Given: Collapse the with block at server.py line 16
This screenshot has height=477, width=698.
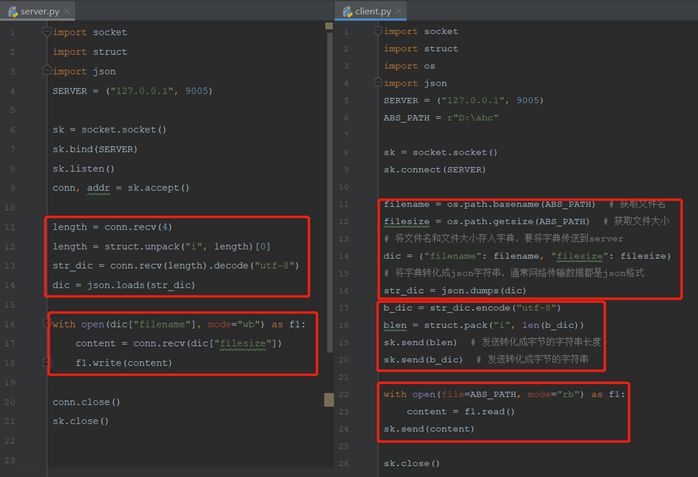Looking at the screenshot, I should click(47, 323).
